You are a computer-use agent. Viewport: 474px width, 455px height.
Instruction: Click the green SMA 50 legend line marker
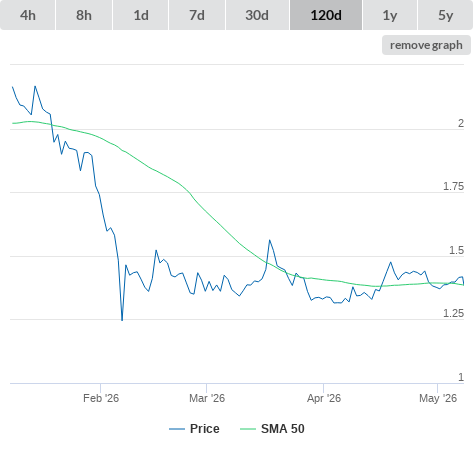pyautogui.click(x=248, y=429)
